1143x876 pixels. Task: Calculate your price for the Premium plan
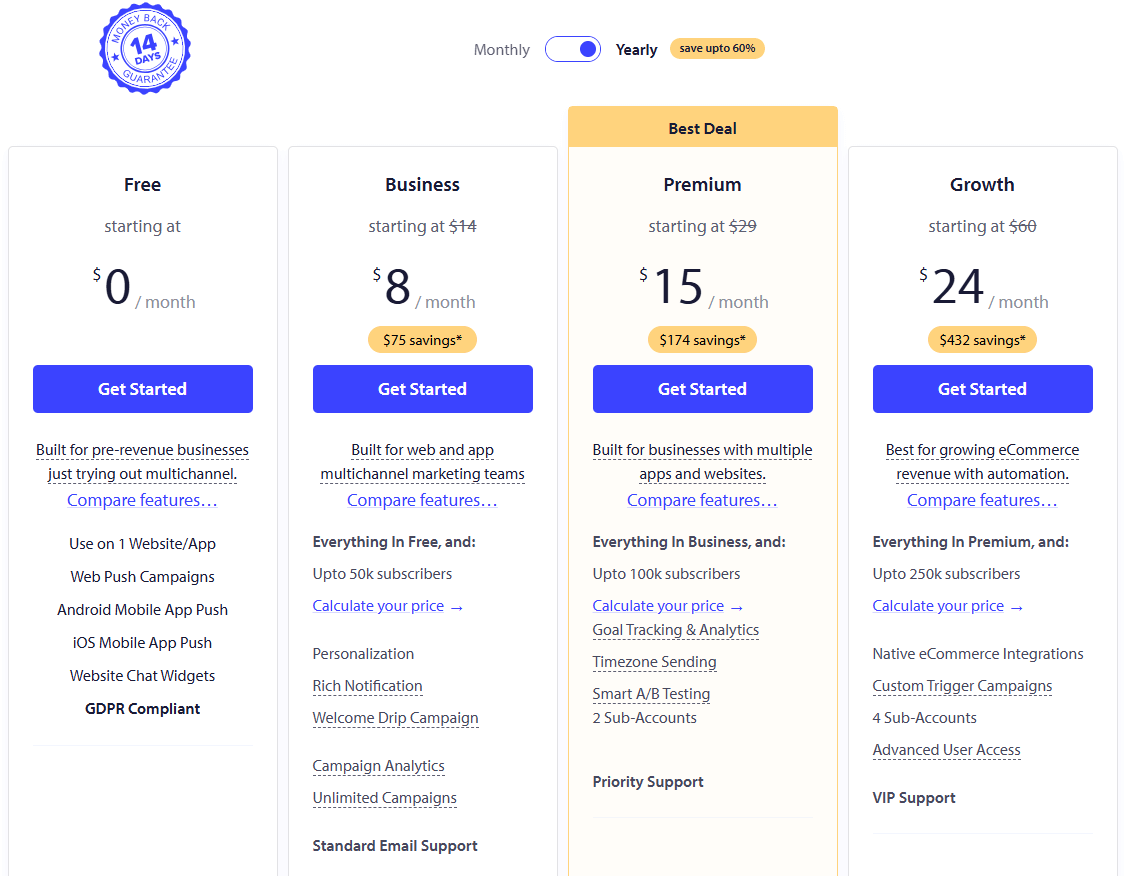point(668,605)
